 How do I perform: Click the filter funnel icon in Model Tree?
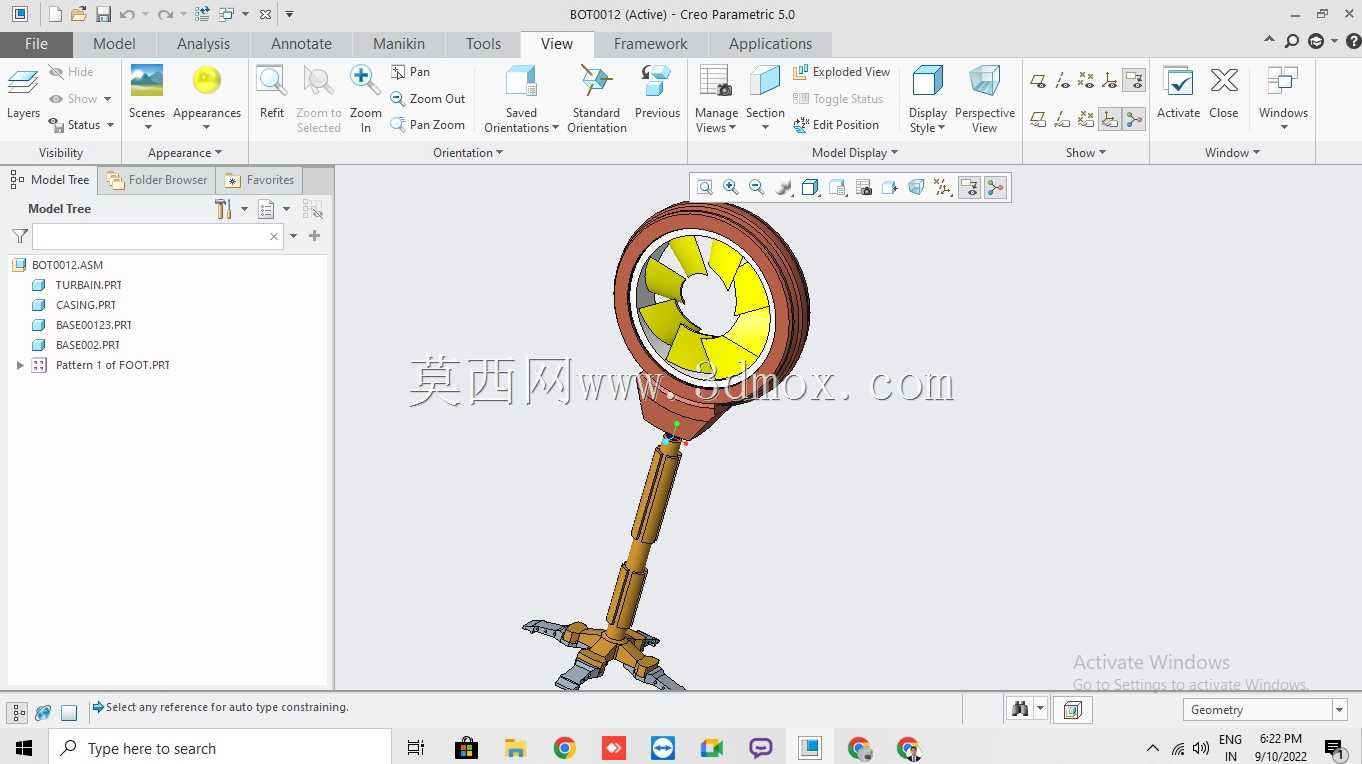point(20,236)
